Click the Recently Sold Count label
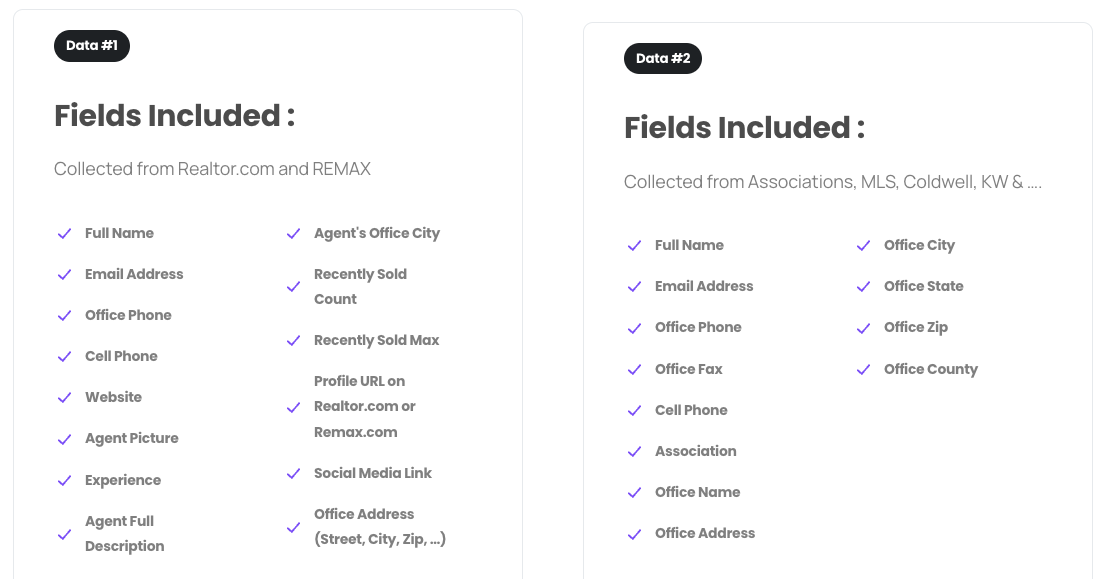1113x579 pixels. point(361,287)
